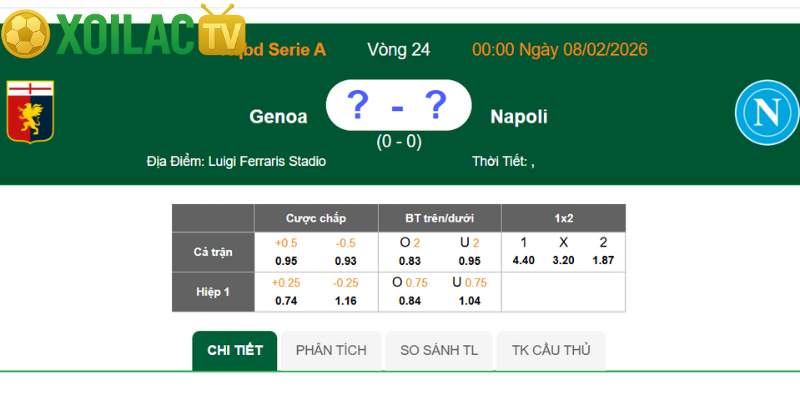Click the XoilacTV soccer ball logo
The width and height of the screenshot is (800, 400).
tap(26, 35)
